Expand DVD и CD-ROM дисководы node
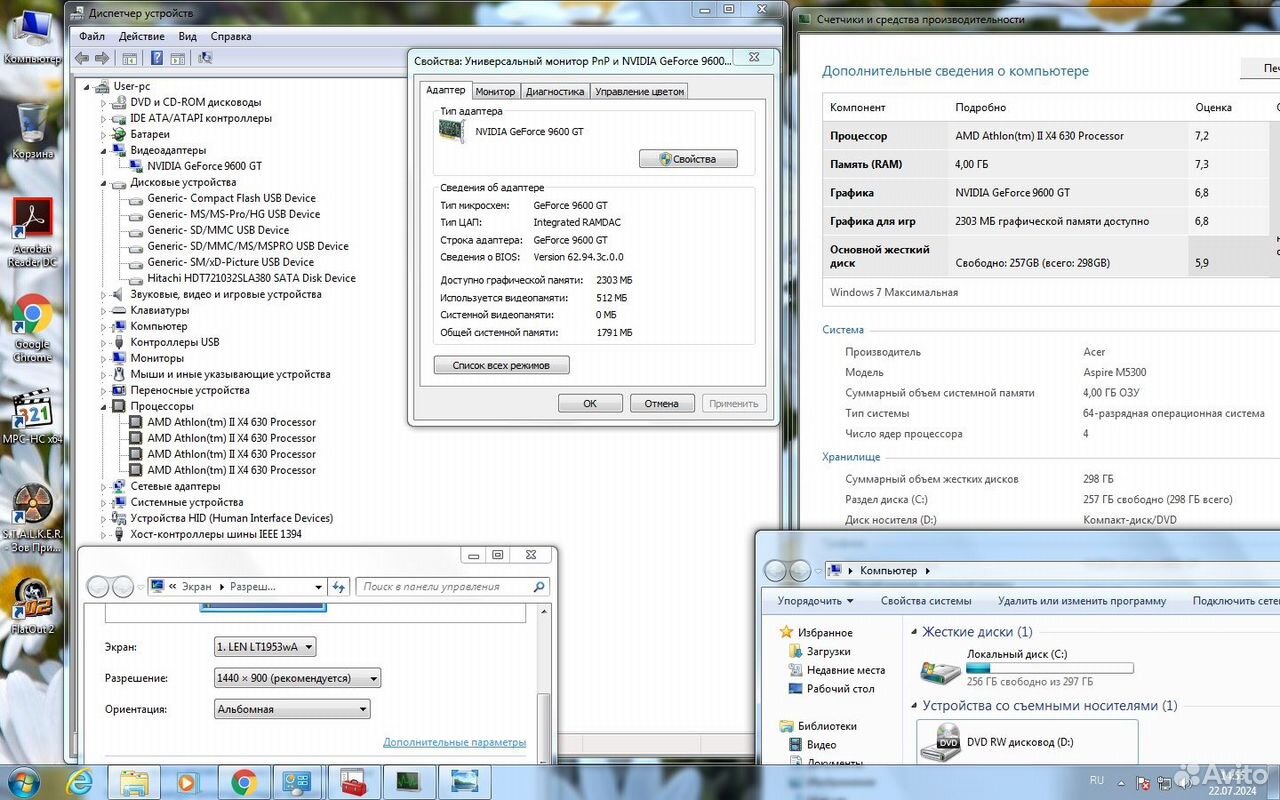Viewport: 1280px width, 800px height. point(103,102)
